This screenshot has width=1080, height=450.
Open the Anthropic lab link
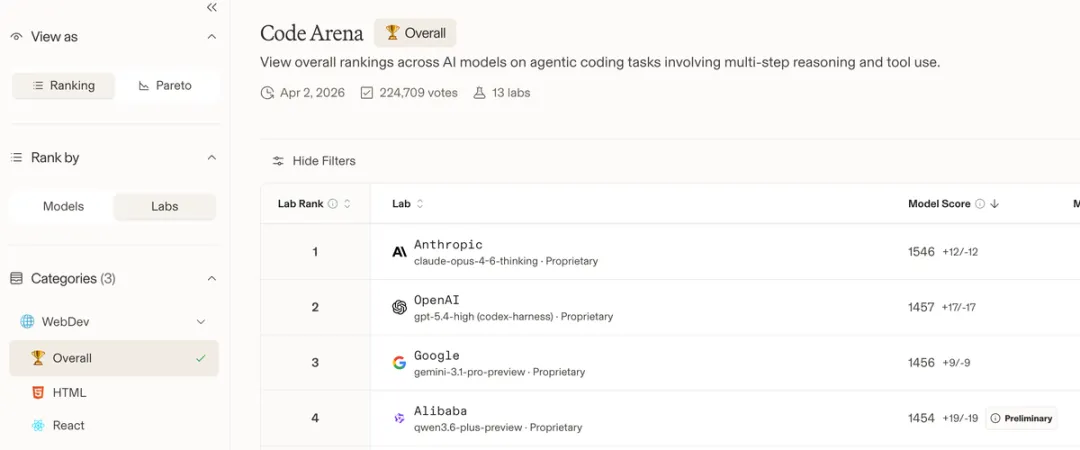[448, 245]
